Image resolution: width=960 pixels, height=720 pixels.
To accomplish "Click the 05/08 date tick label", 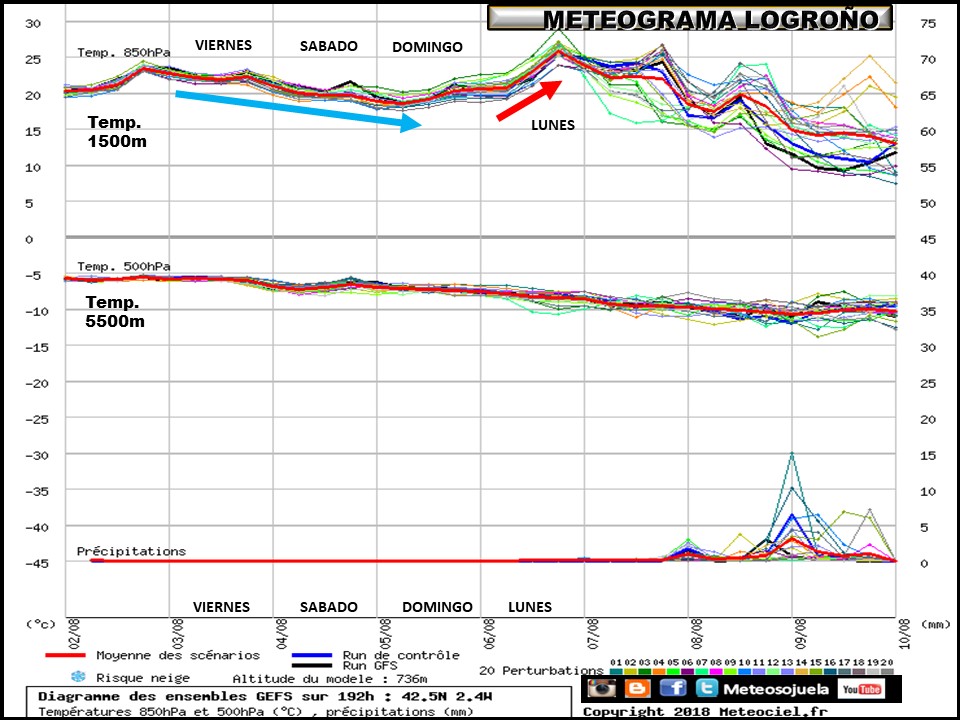I will tap(386, 634).
